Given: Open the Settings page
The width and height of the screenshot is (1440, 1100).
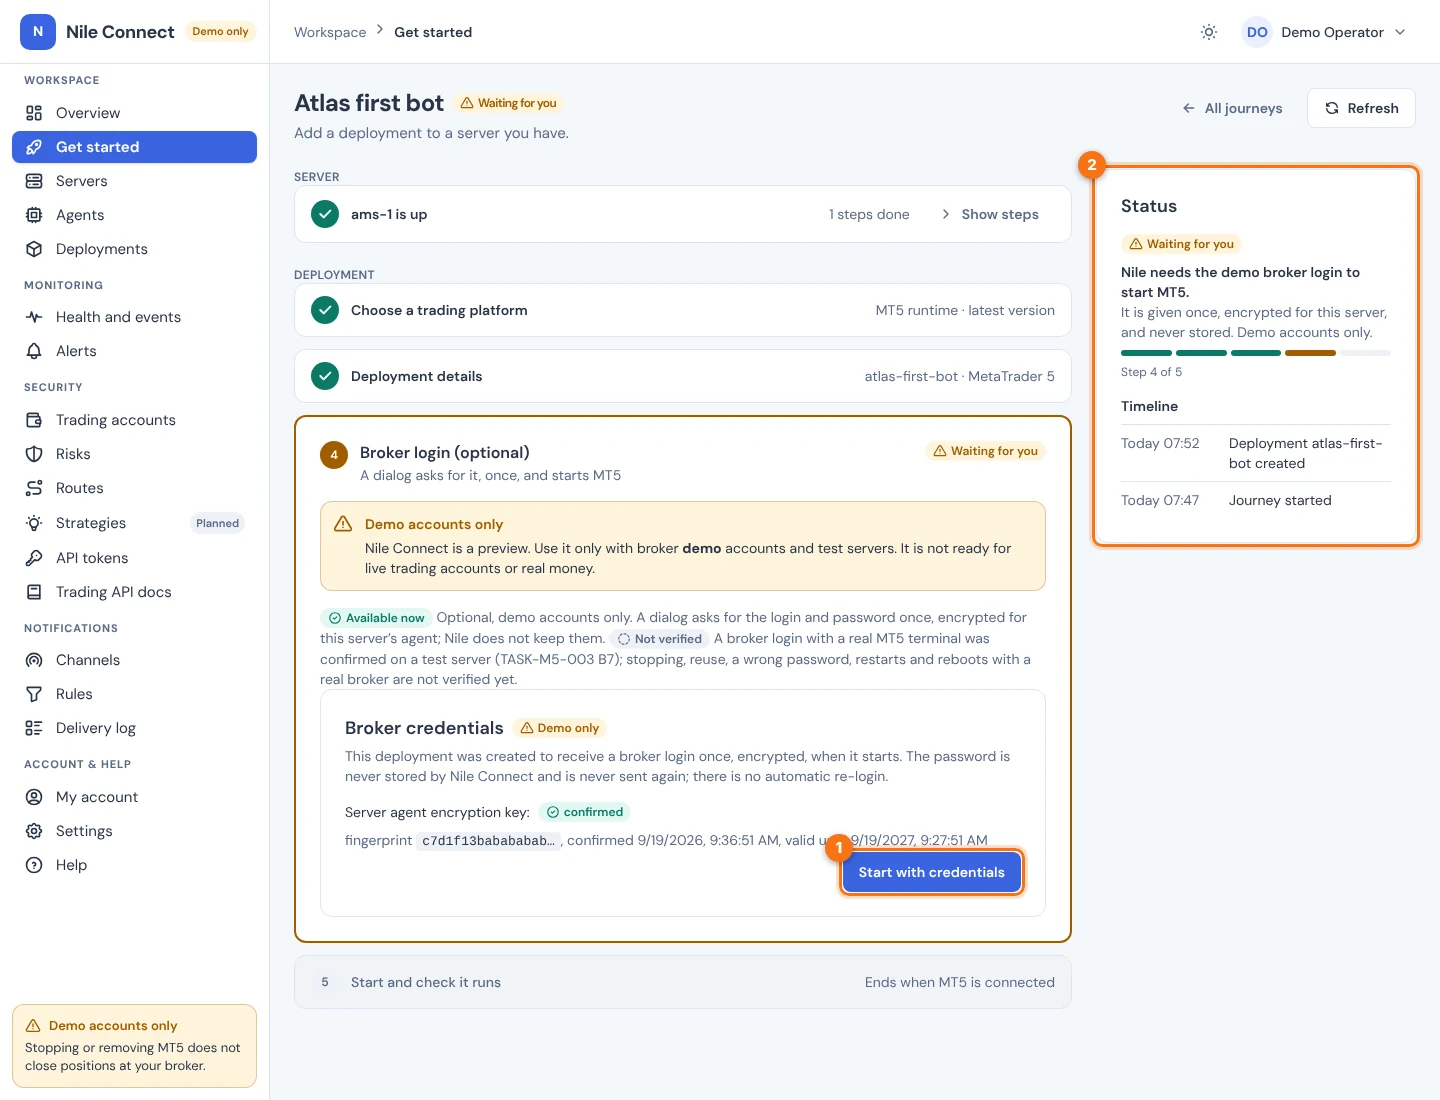Looking at the screenshot, I should coord(134,831).
